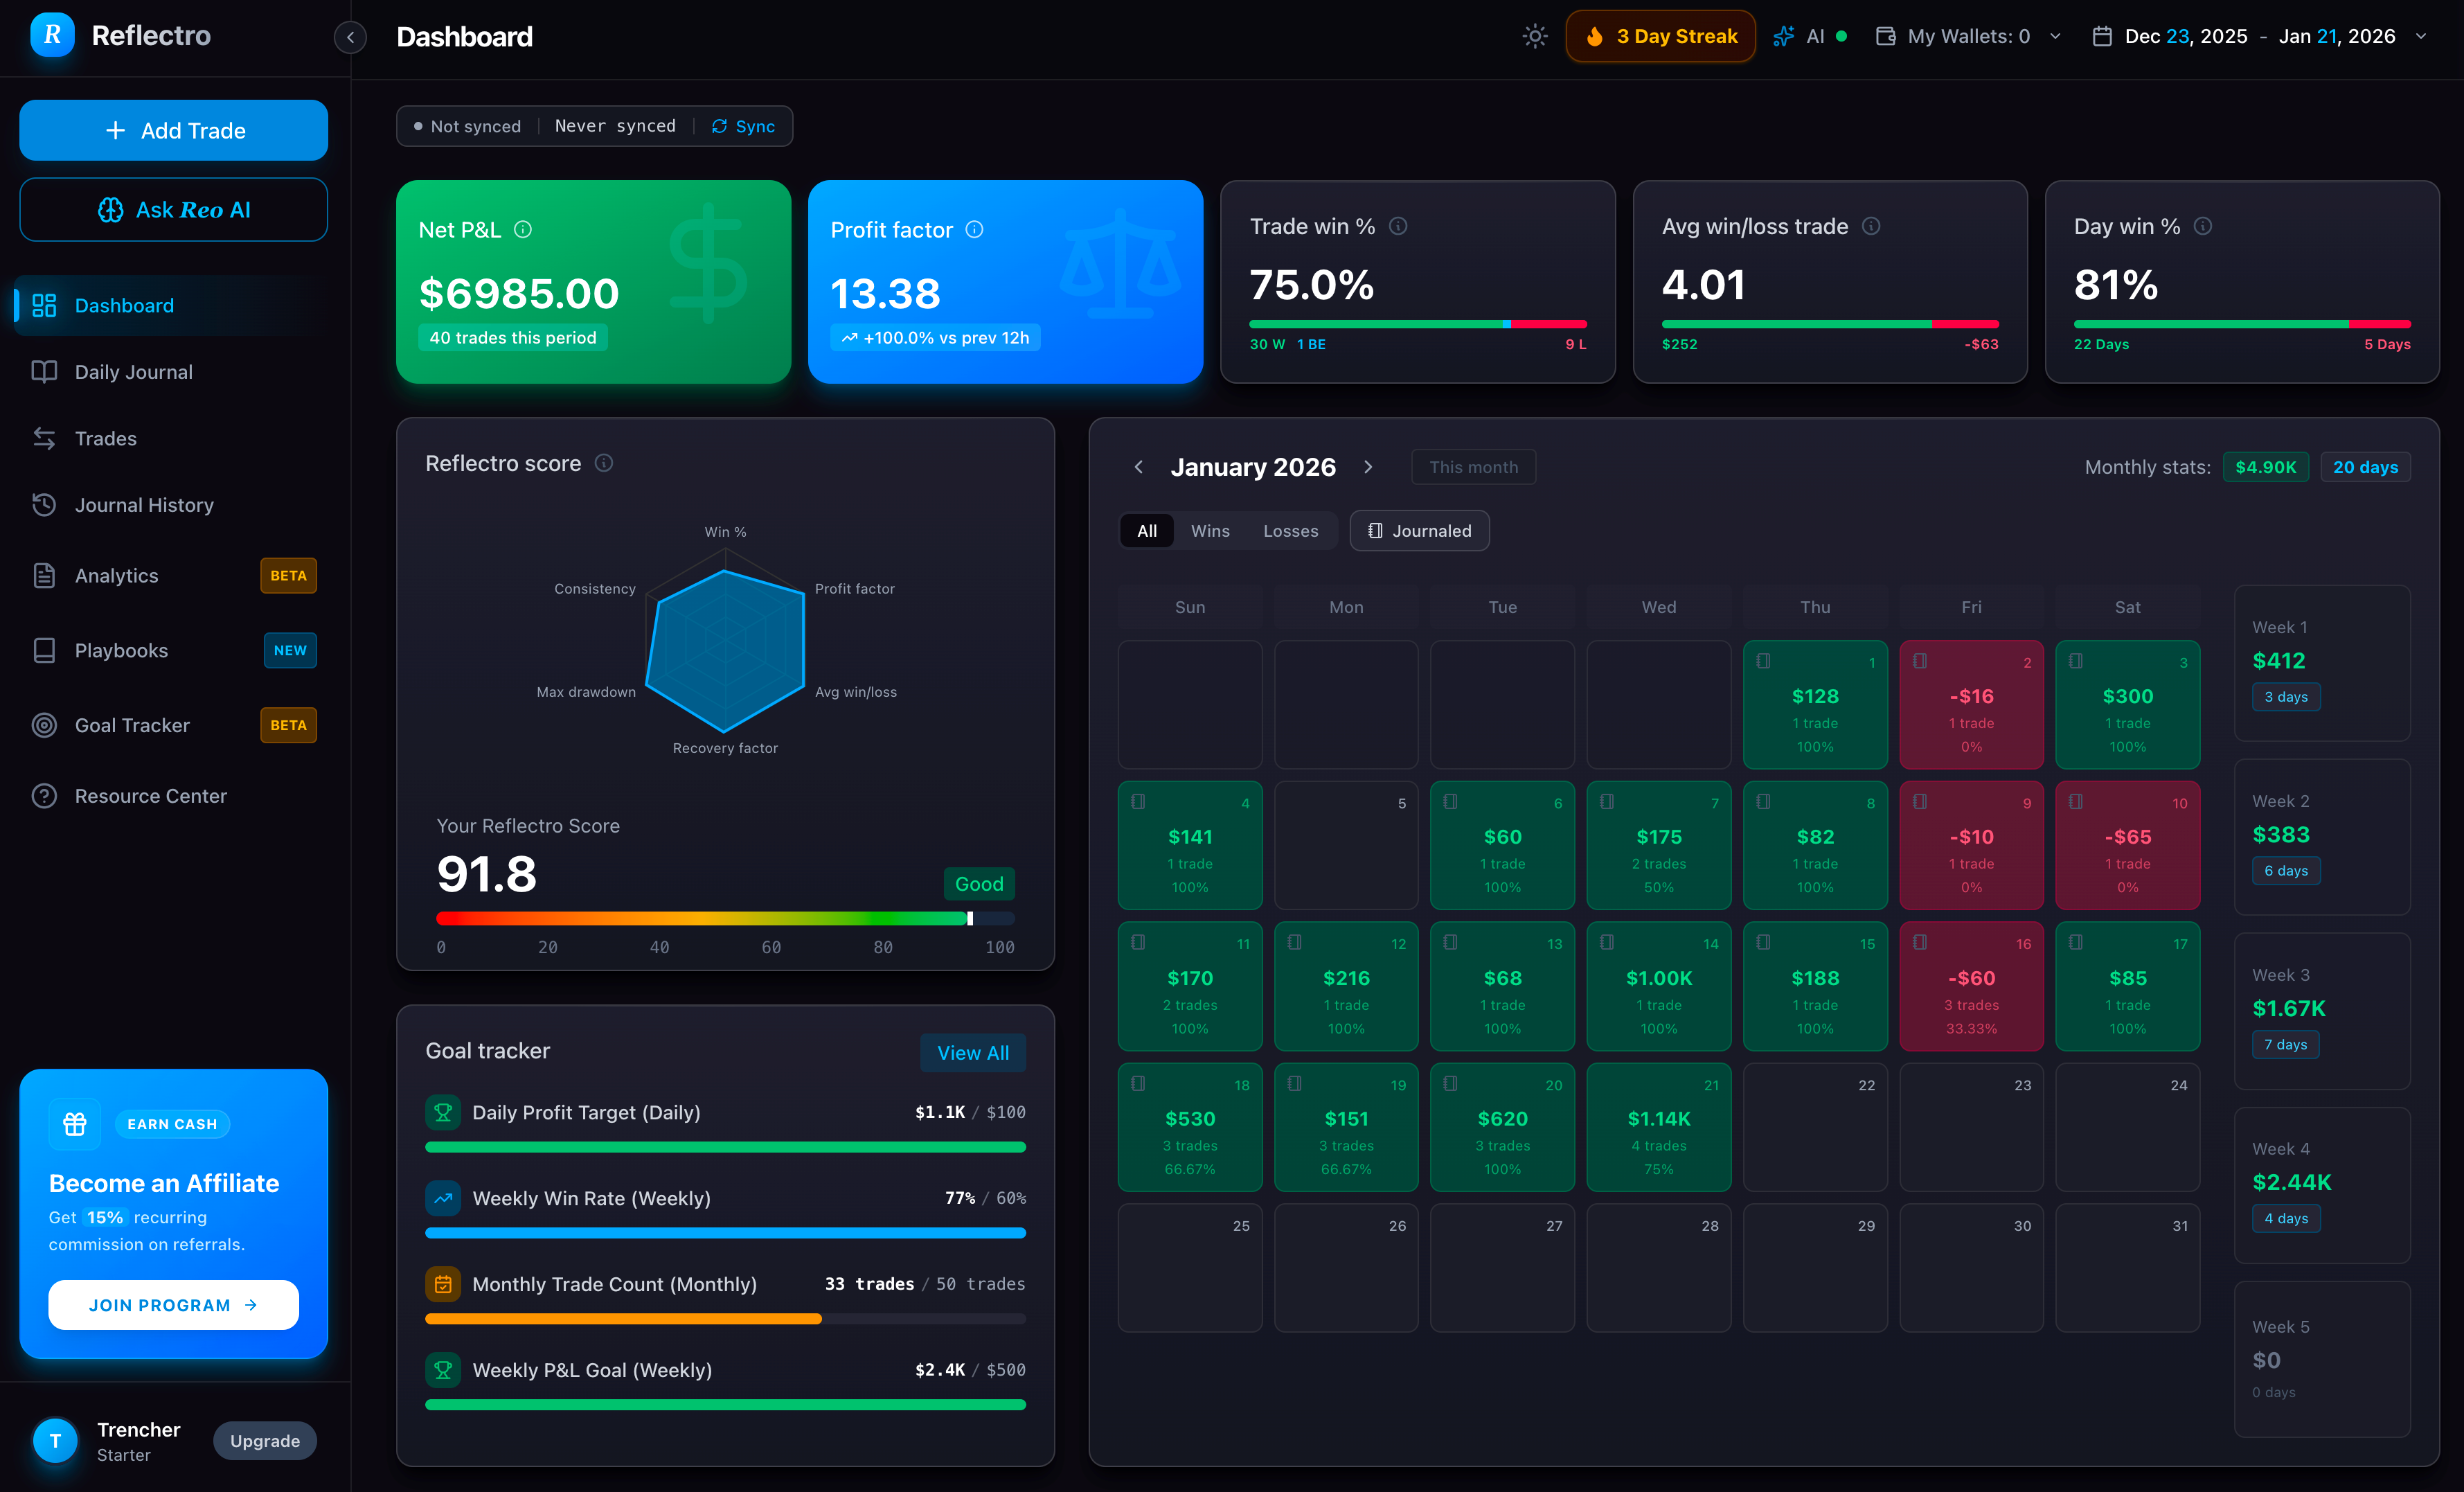This screenshot has width=2464, height=1492.
Task: Click the Weekly Win Rate progress bar
Action: pos(725,1233)
